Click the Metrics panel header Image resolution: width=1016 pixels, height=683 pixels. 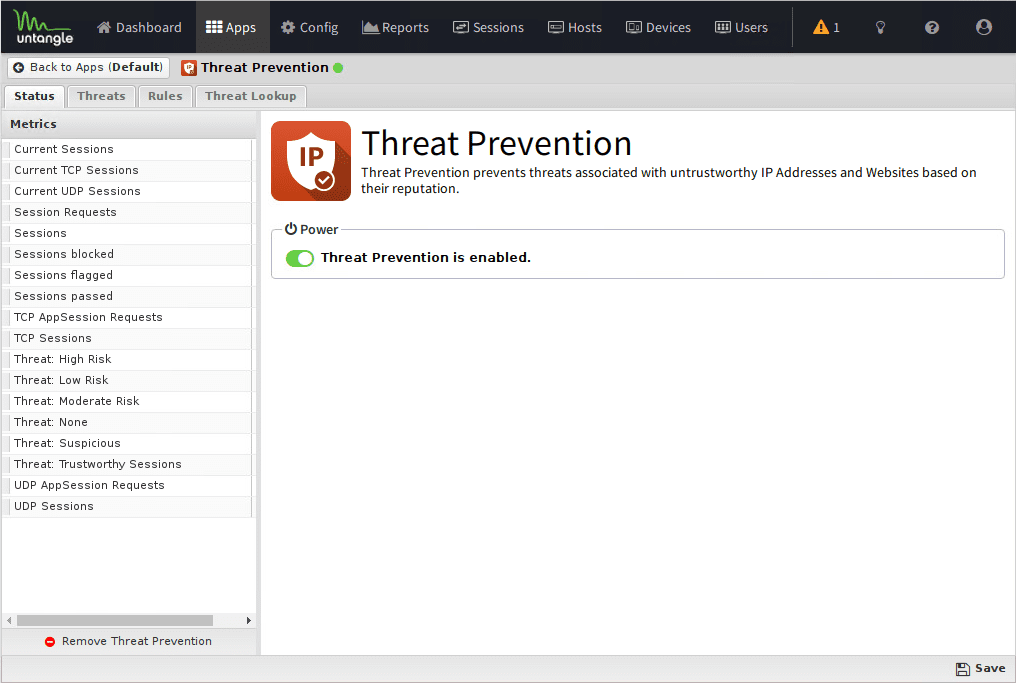pyautogui.click(x=129, y=124)
